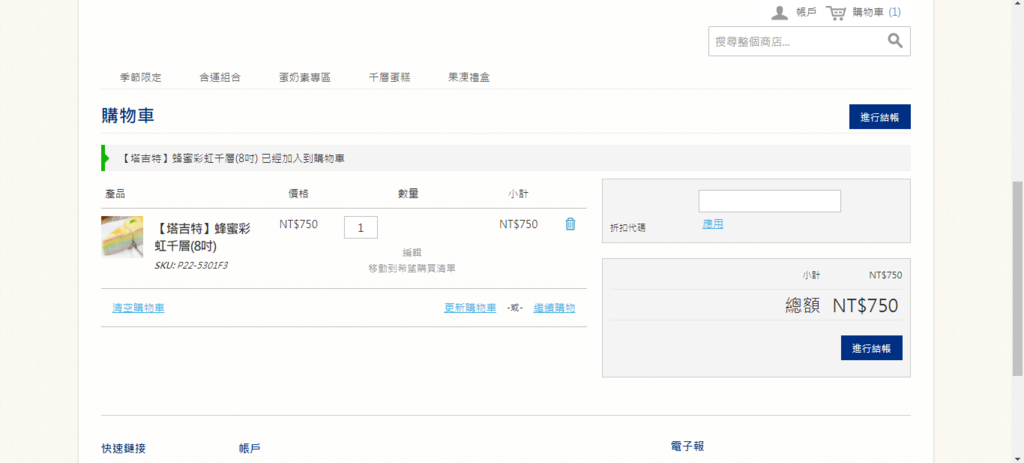Click 價格 column header
Screen dimensions: 1024x463
tap(298, 194)
